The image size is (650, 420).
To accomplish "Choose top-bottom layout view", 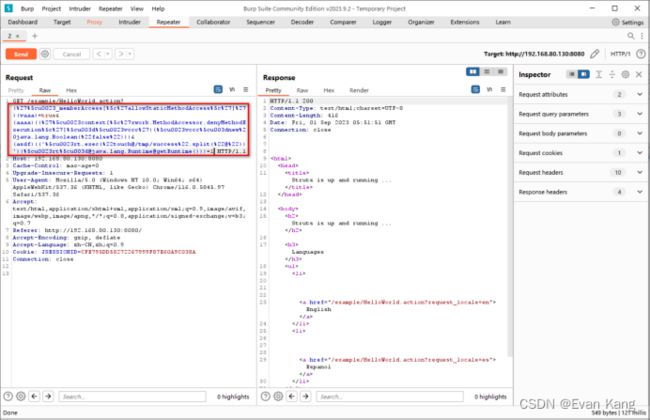I will point(487,72).
